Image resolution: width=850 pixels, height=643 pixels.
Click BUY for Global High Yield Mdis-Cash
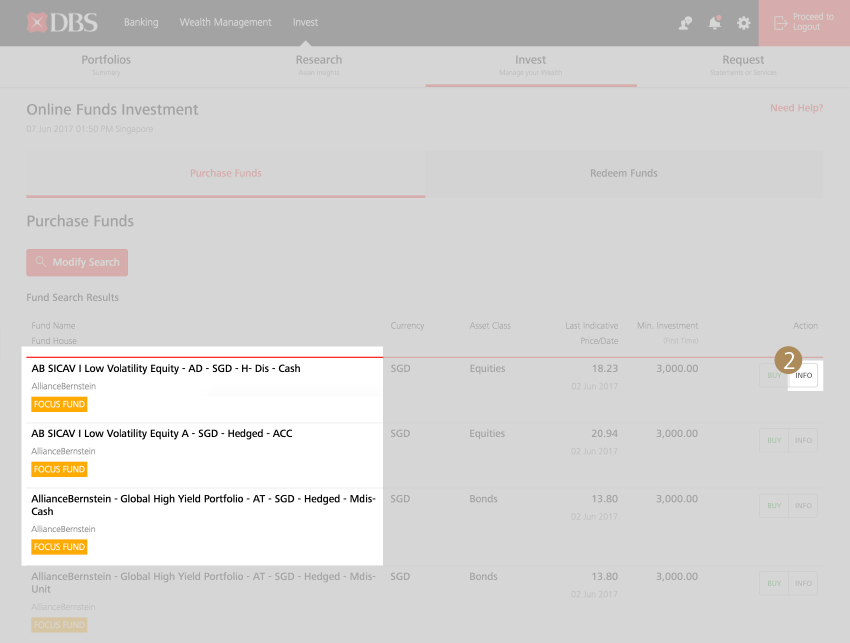tap(774, 506)
